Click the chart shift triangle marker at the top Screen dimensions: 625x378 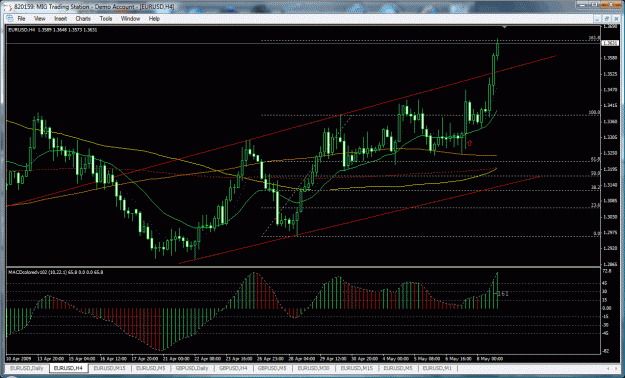pyautogui.click(x=505, y=27)
